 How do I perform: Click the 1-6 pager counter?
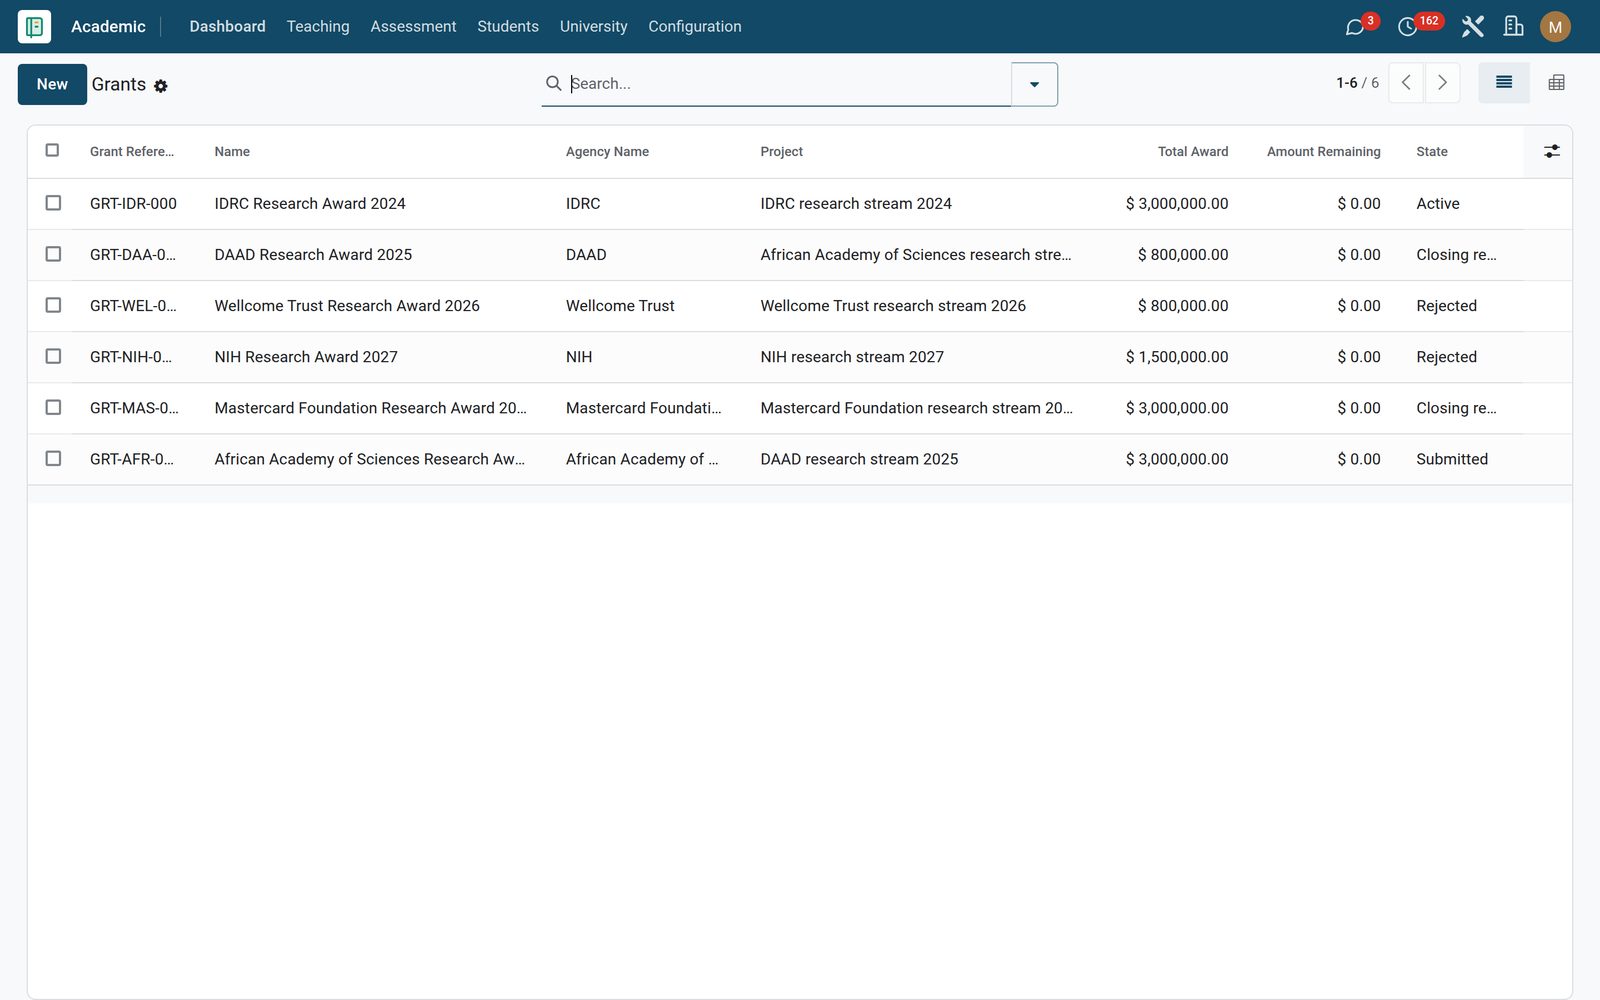pyautogui.click(x=1346, y=83)
